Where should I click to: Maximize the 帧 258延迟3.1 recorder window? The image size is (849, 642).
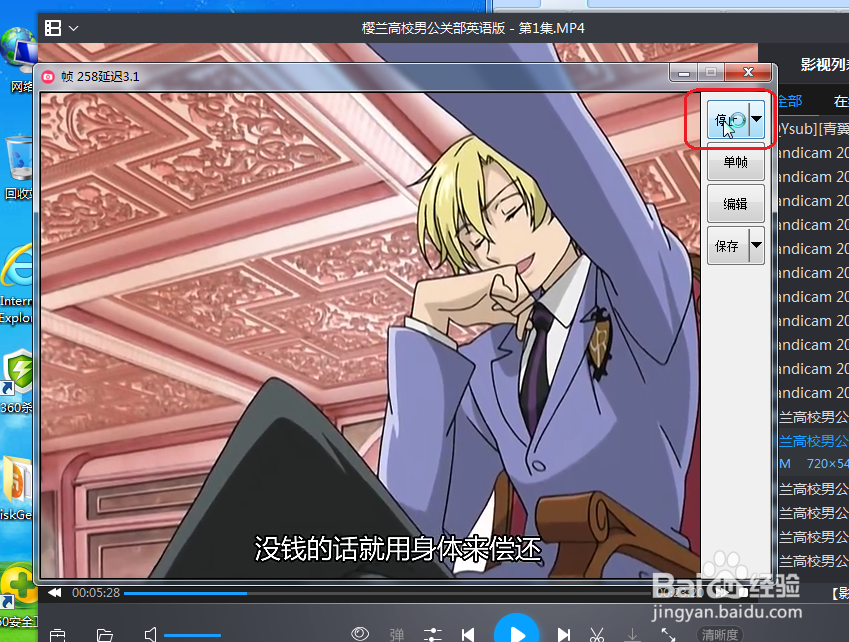coord(711,73)
